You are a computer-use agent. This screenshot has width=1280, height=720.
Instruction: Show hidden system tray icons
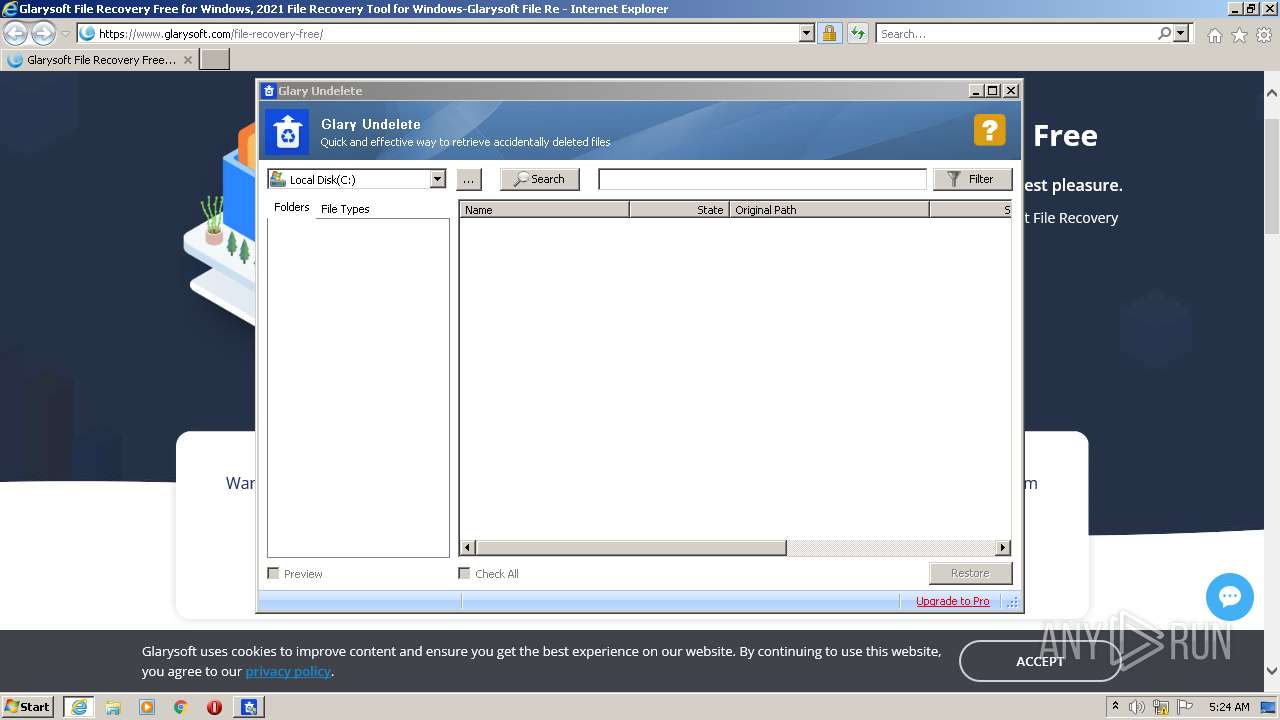(x=1115, y=707)
